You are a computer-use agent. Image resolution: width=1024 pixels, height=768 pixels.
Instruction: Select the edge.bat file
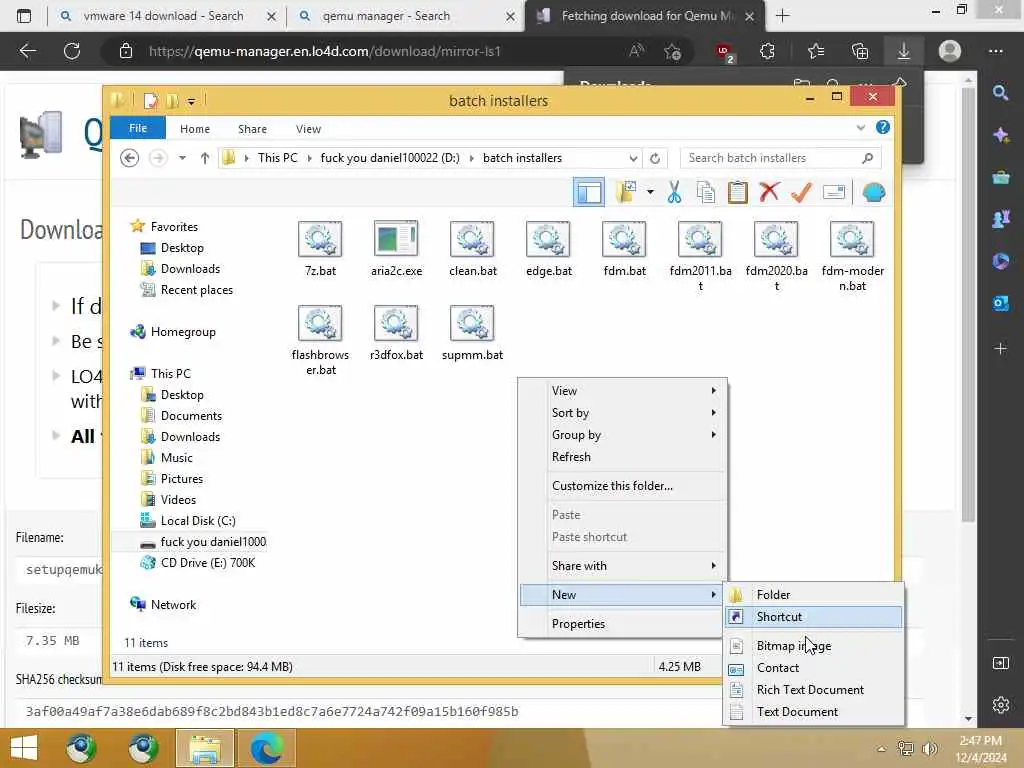click(549, 248)
